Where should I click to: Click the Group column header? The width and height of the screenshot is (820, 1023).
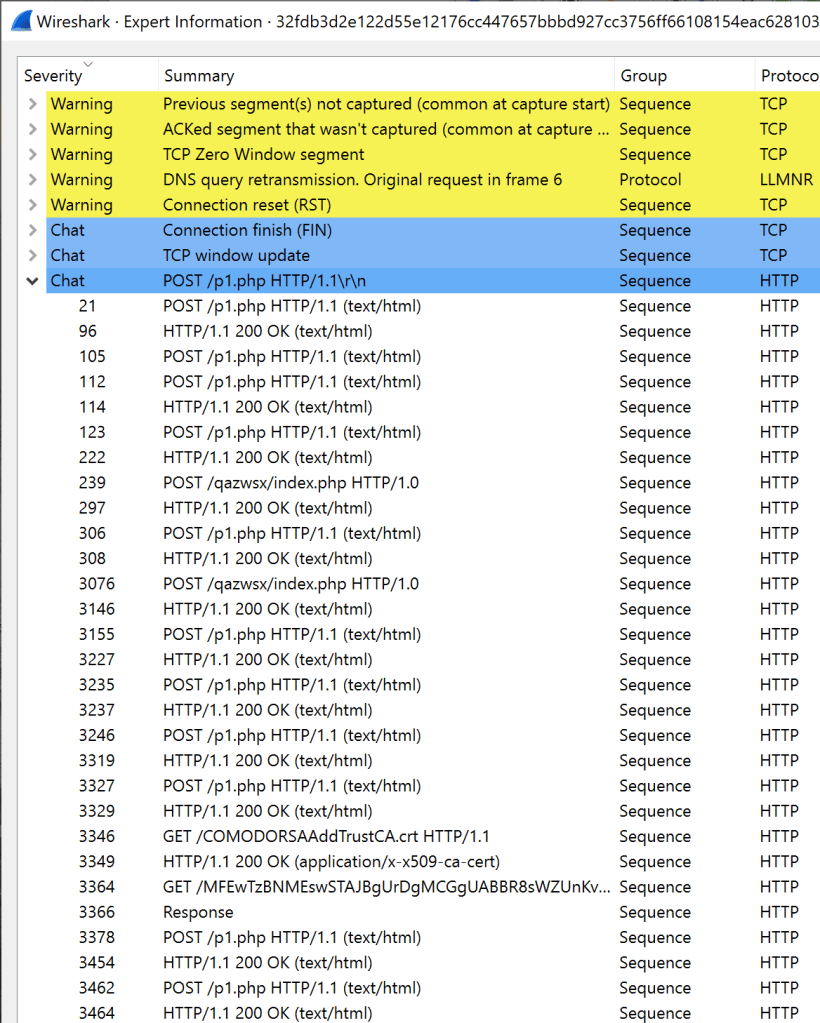(643, 76)
